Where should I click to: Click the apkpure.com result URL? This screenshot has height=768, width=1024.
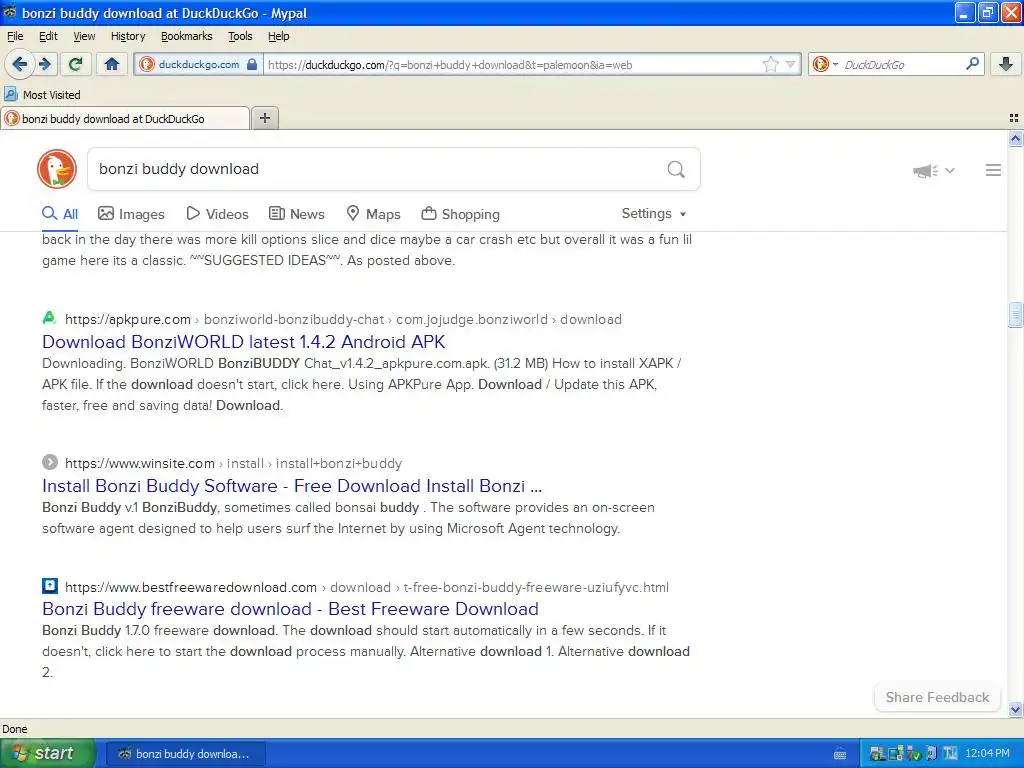[343, 319]
